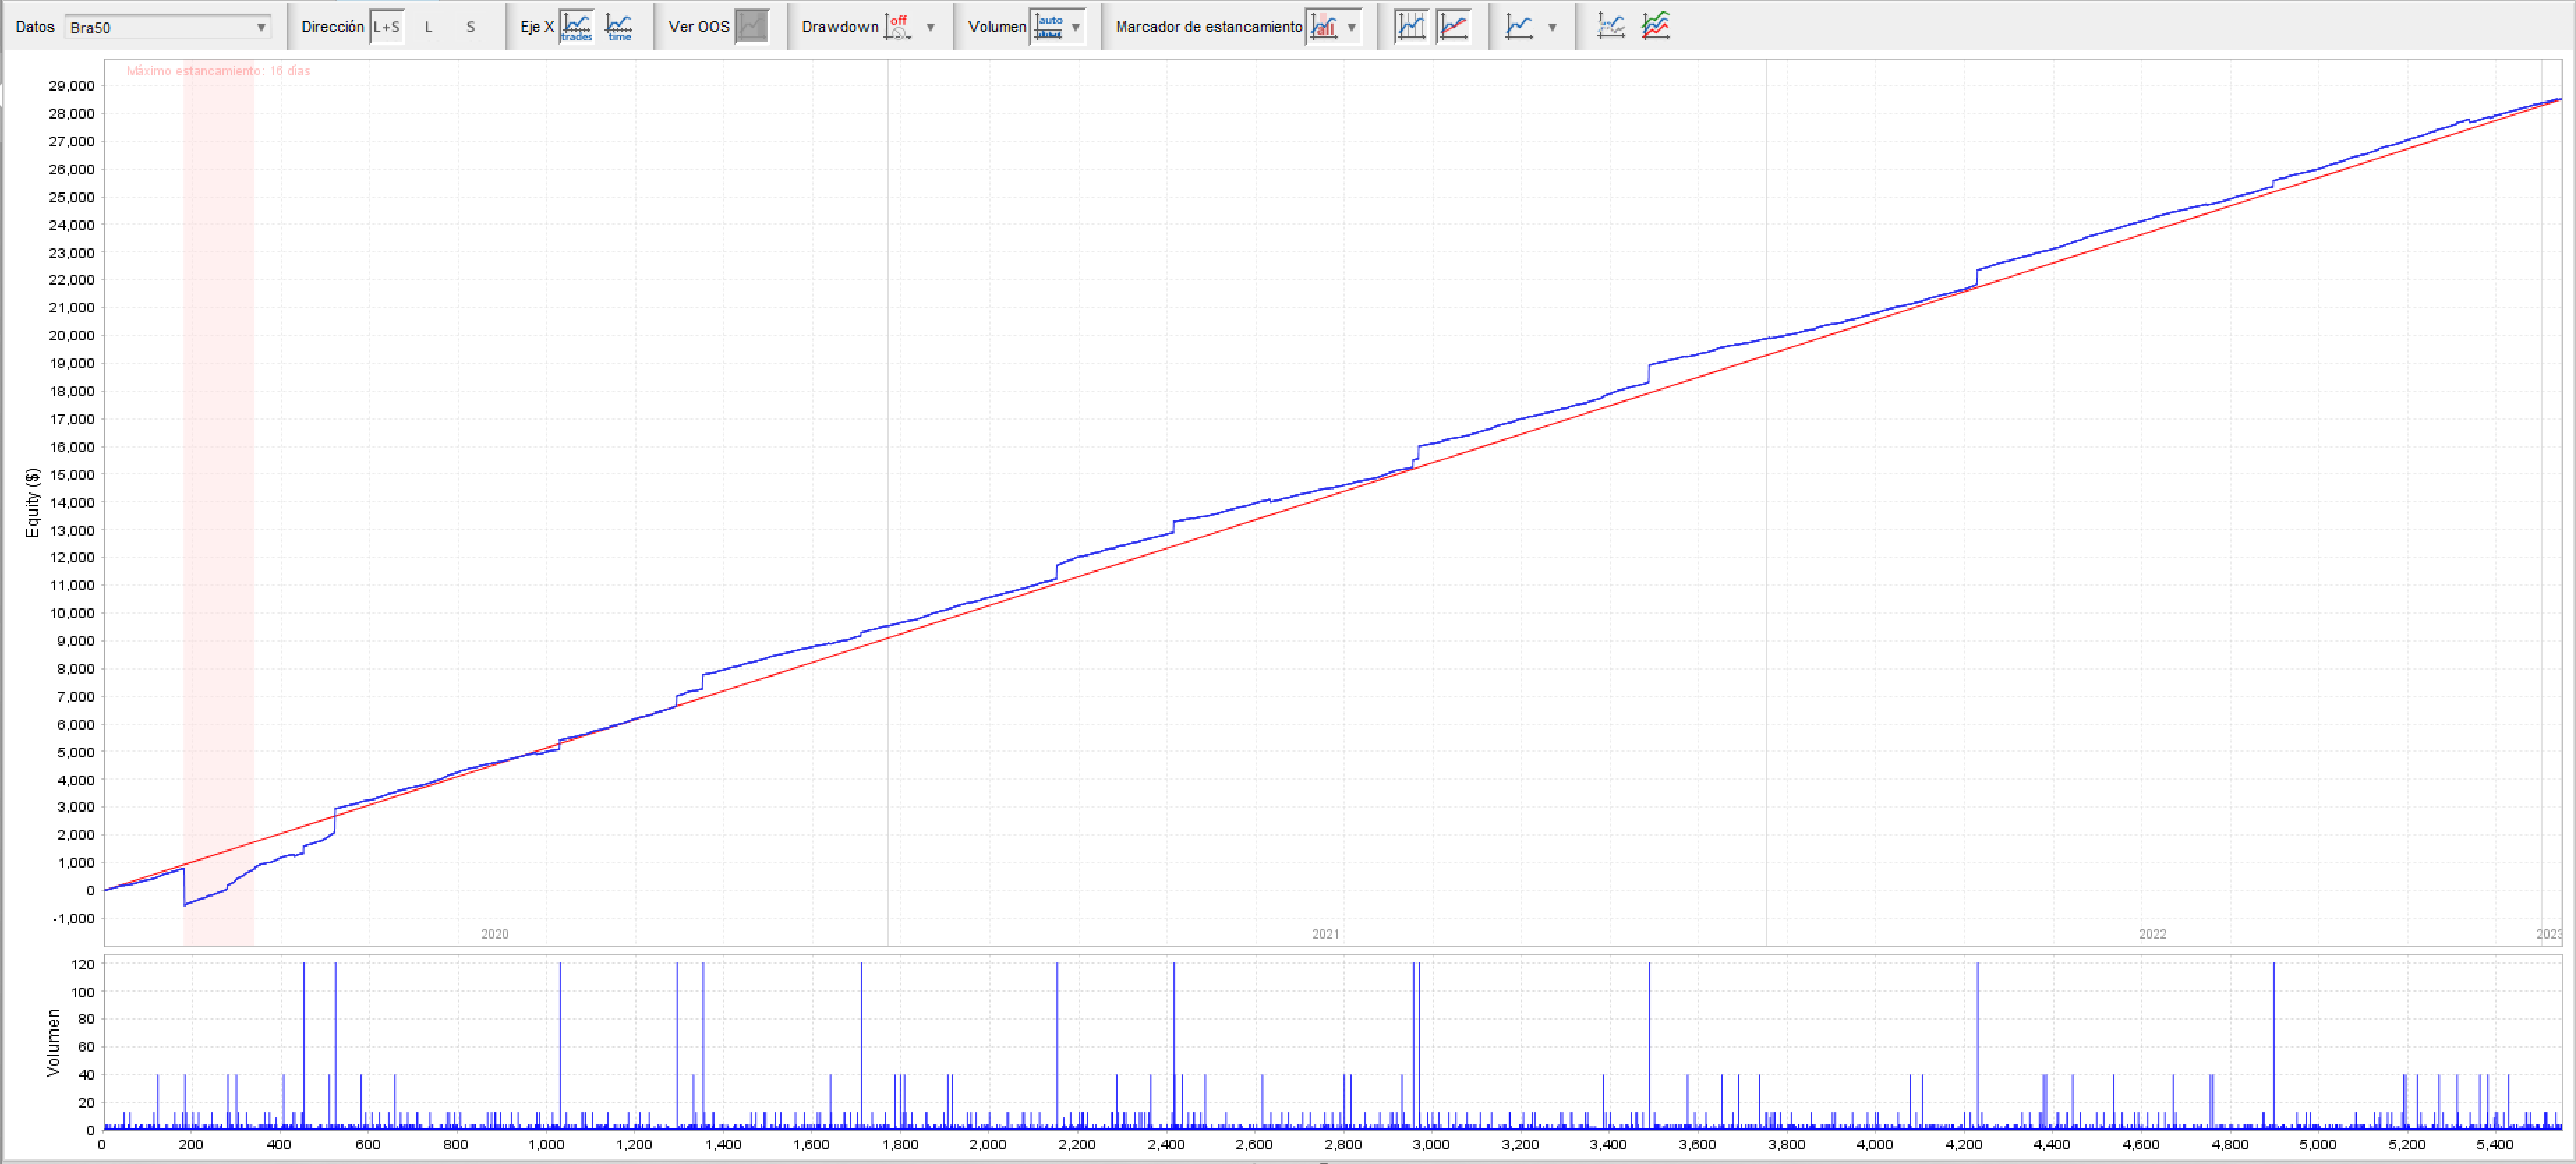Click the blue line chart type icon
This screenshot has height=1164, width=2576.
pos(1519,27)
